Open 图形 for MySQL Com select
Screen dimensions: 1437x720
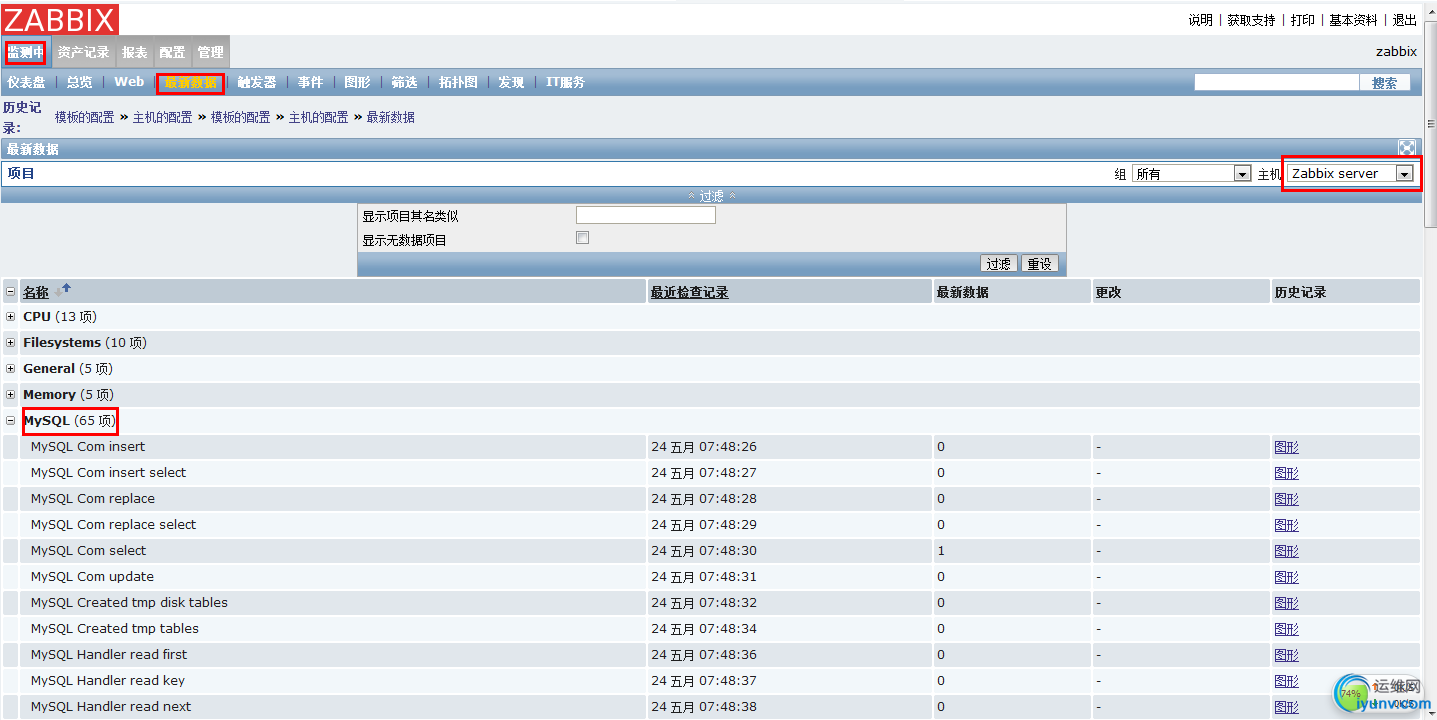[x=1286, y=551]
